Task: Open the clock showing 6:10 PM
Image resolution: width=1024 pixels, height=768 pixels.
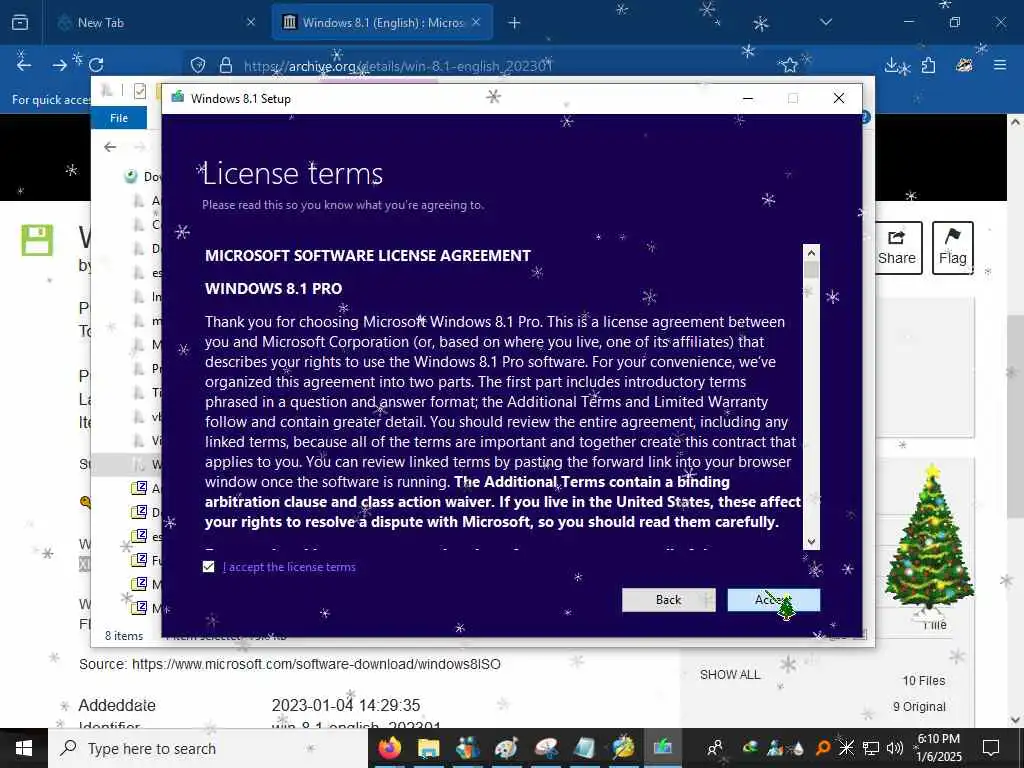Action: tap(938, 748)
